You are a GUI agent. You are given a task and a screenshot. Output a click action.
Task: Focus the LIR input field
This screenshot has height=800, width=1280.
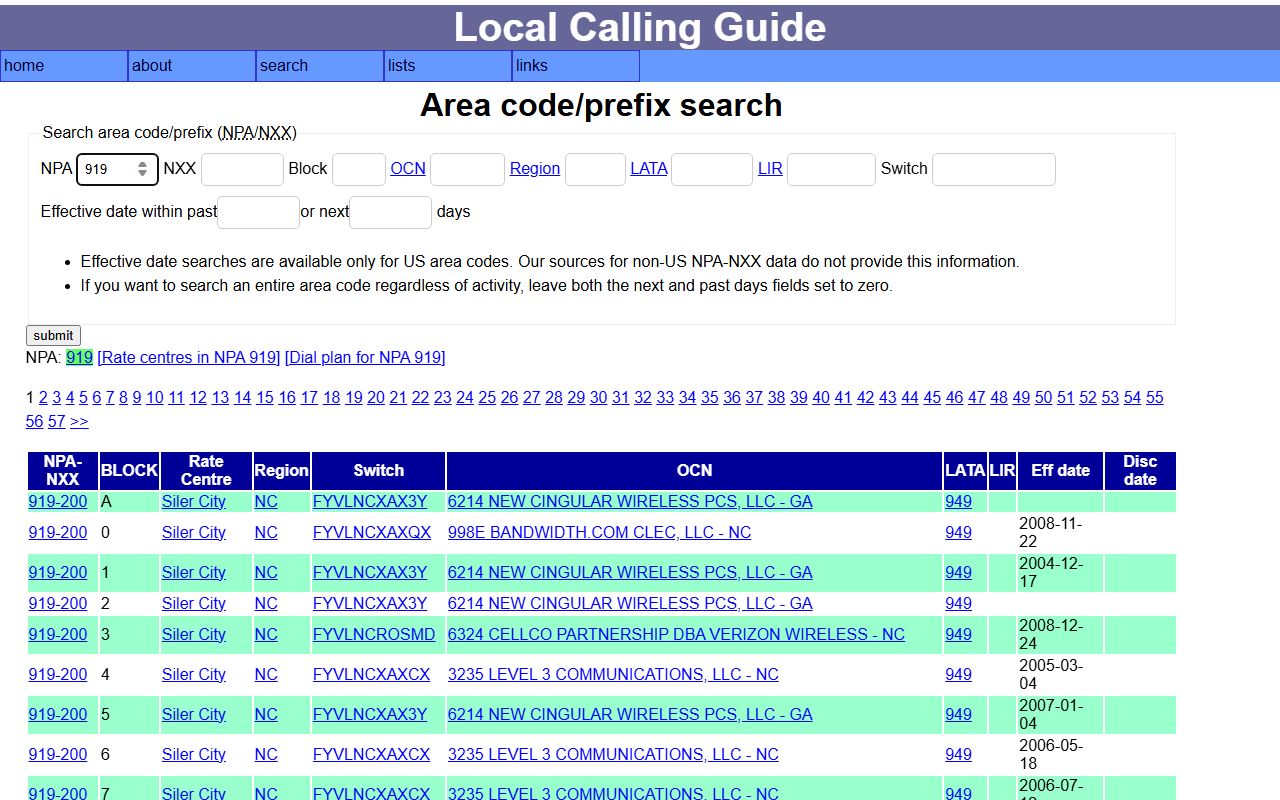tap(831, 169)
